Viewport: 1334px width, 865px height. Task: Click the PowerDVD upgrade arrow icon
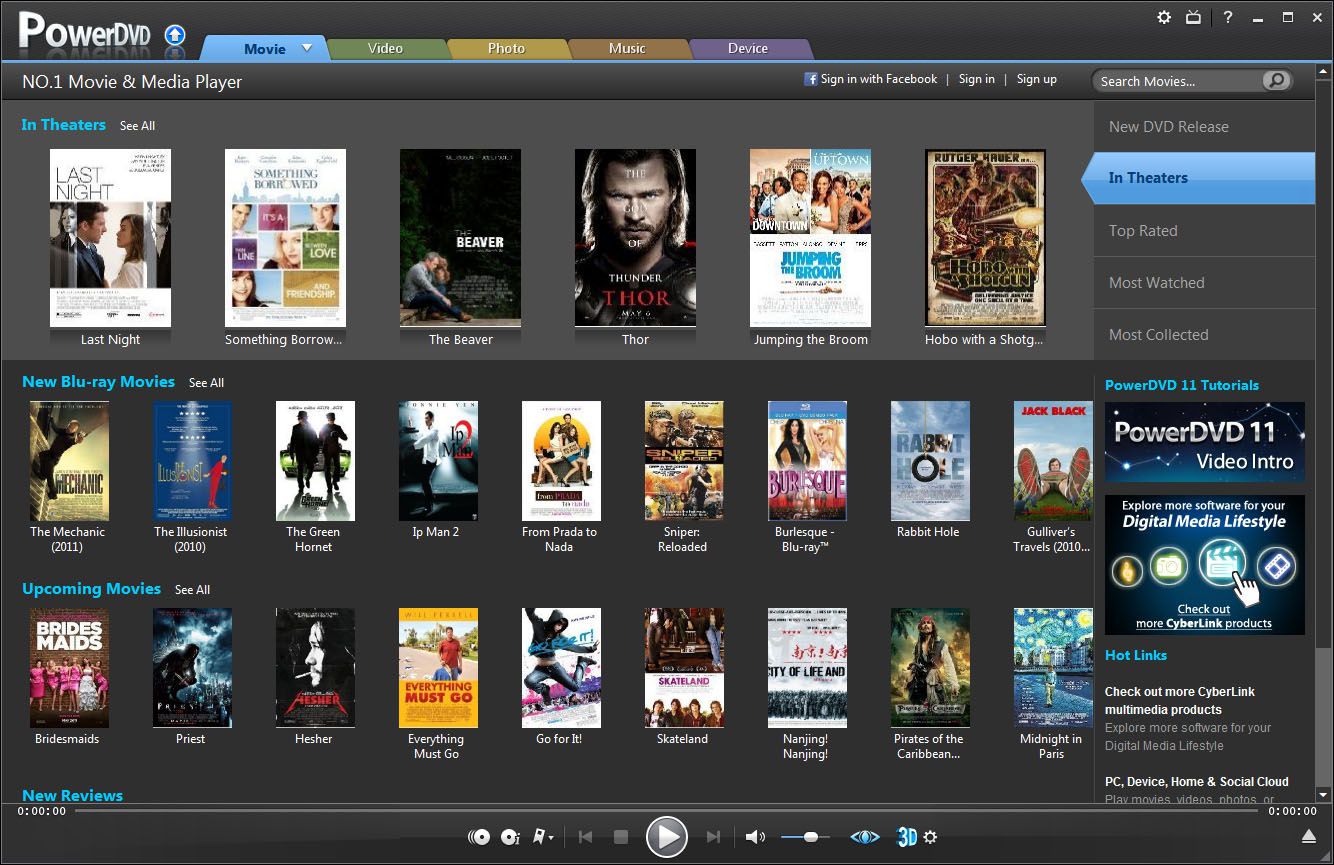pos(175,36)
